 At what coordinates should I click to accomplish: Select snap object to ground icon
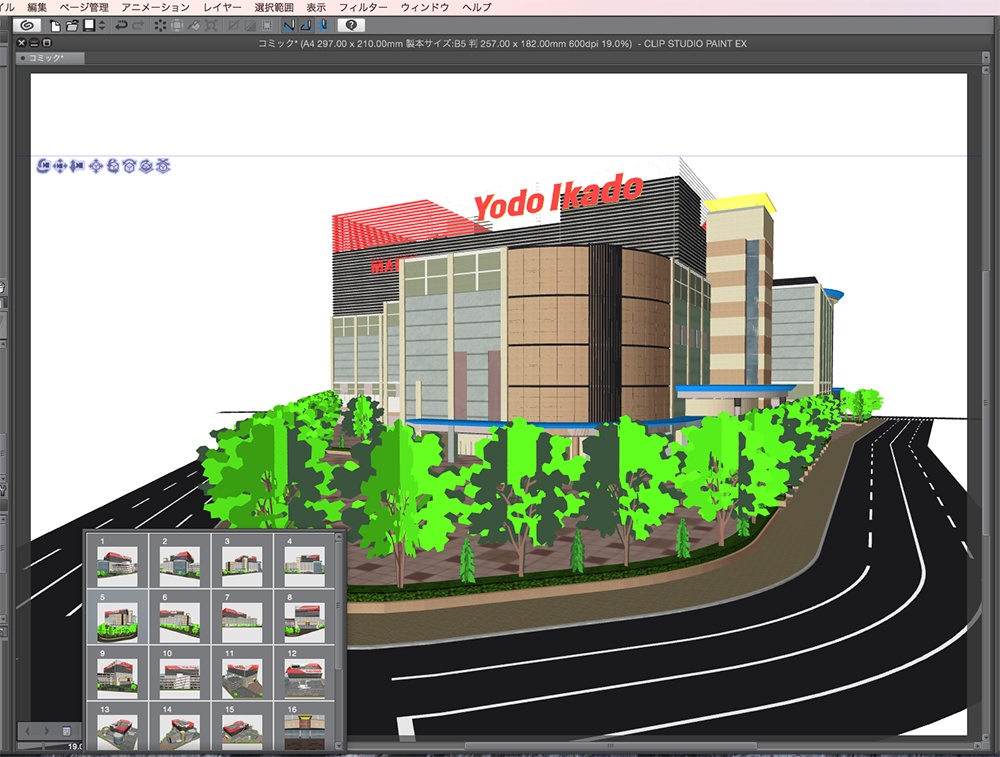(x=163, y=166)
